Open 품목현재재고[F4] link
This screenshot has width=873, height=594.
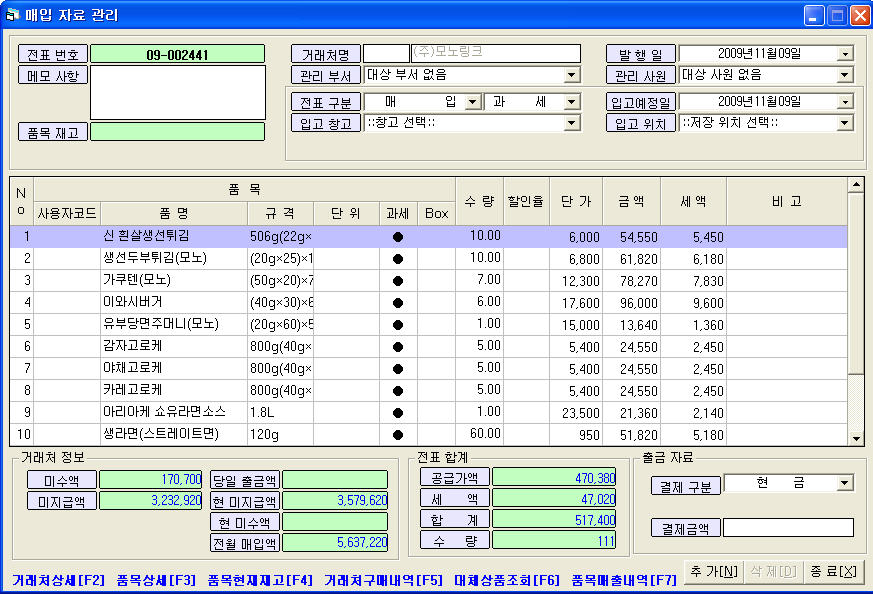point(260,580)
